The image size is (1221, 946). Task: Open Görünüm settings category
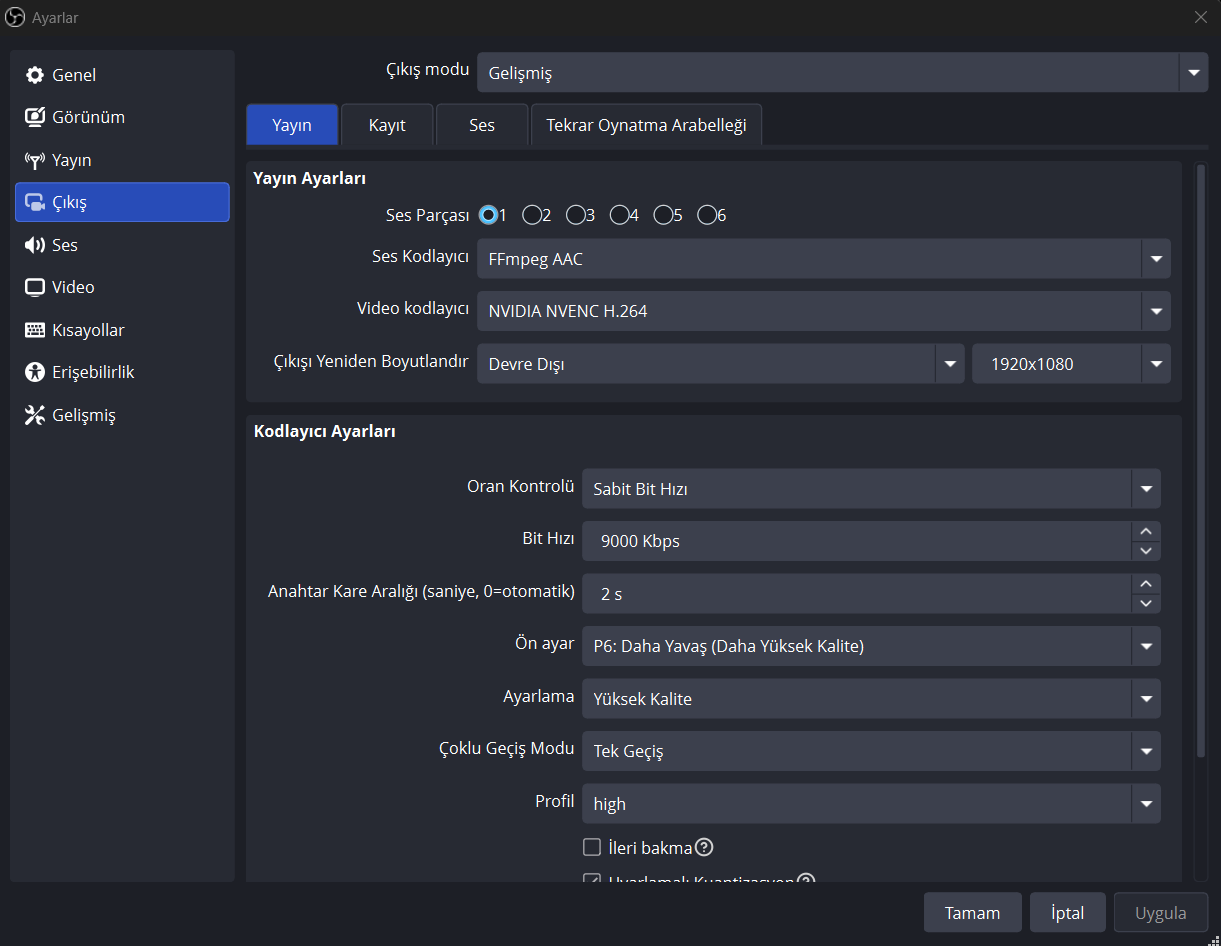(122, 117)
